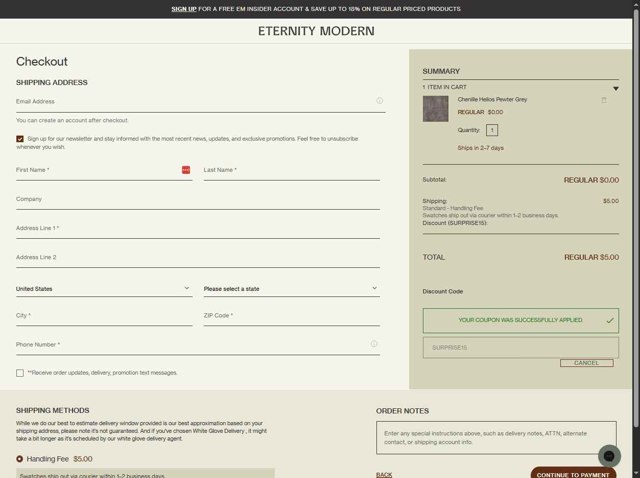The width and height of the screenshot is (640, 478).
Task: Focus the Email Address field
Action: point(200,102)
